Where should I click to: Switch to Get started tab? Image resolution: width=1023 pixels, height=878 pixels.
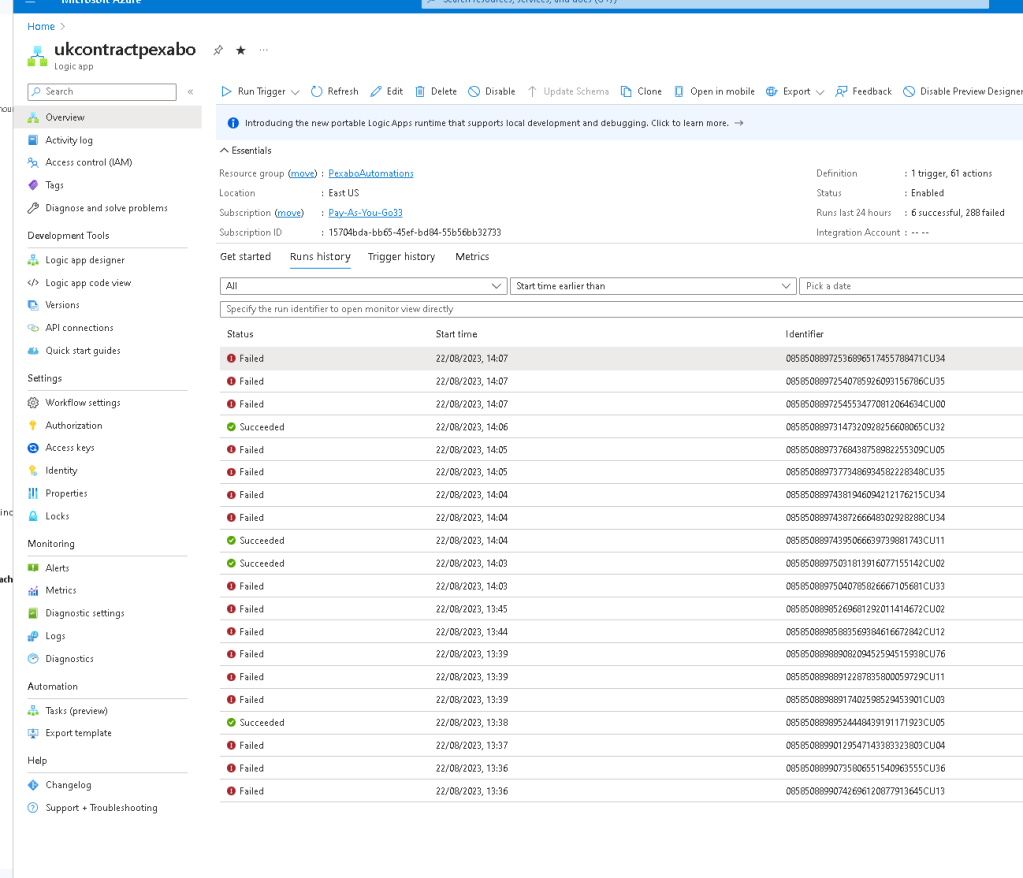245,257
